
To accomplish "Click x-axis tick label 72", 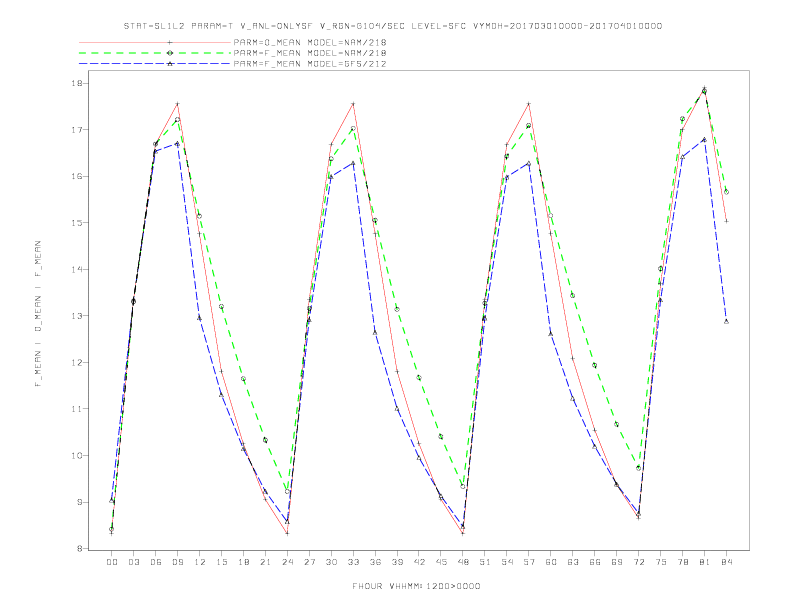I will click(638, 562).
